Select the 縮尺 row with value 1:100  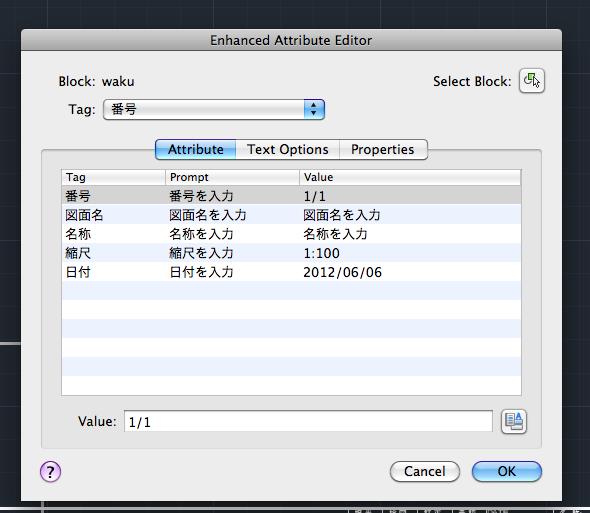291,253
